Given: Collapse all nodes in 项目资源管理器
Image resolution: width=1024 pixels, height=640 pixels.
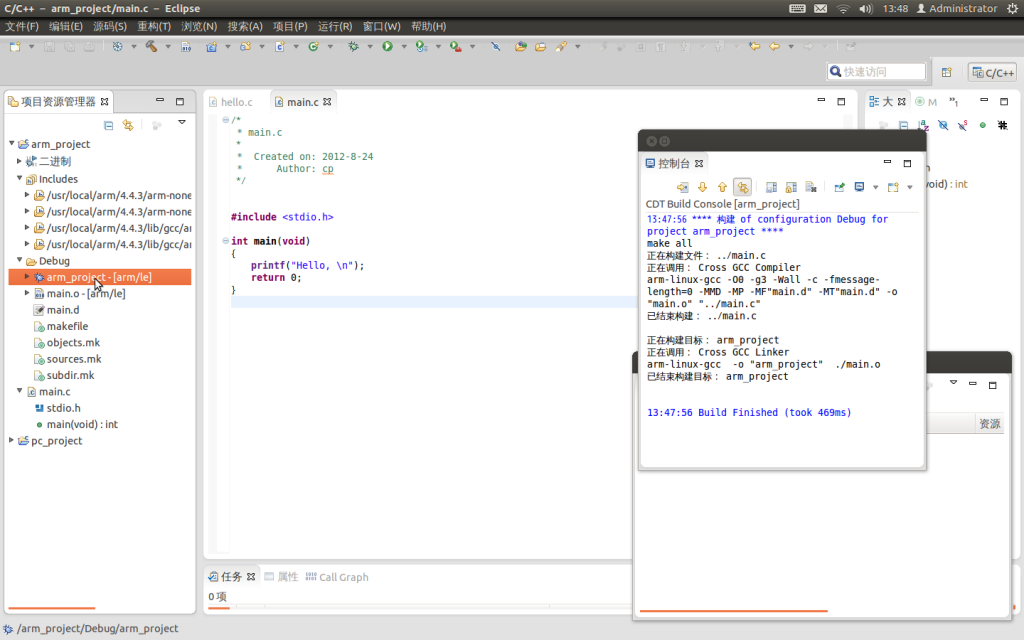Looking at the screenshot, I should coord(108,123).
